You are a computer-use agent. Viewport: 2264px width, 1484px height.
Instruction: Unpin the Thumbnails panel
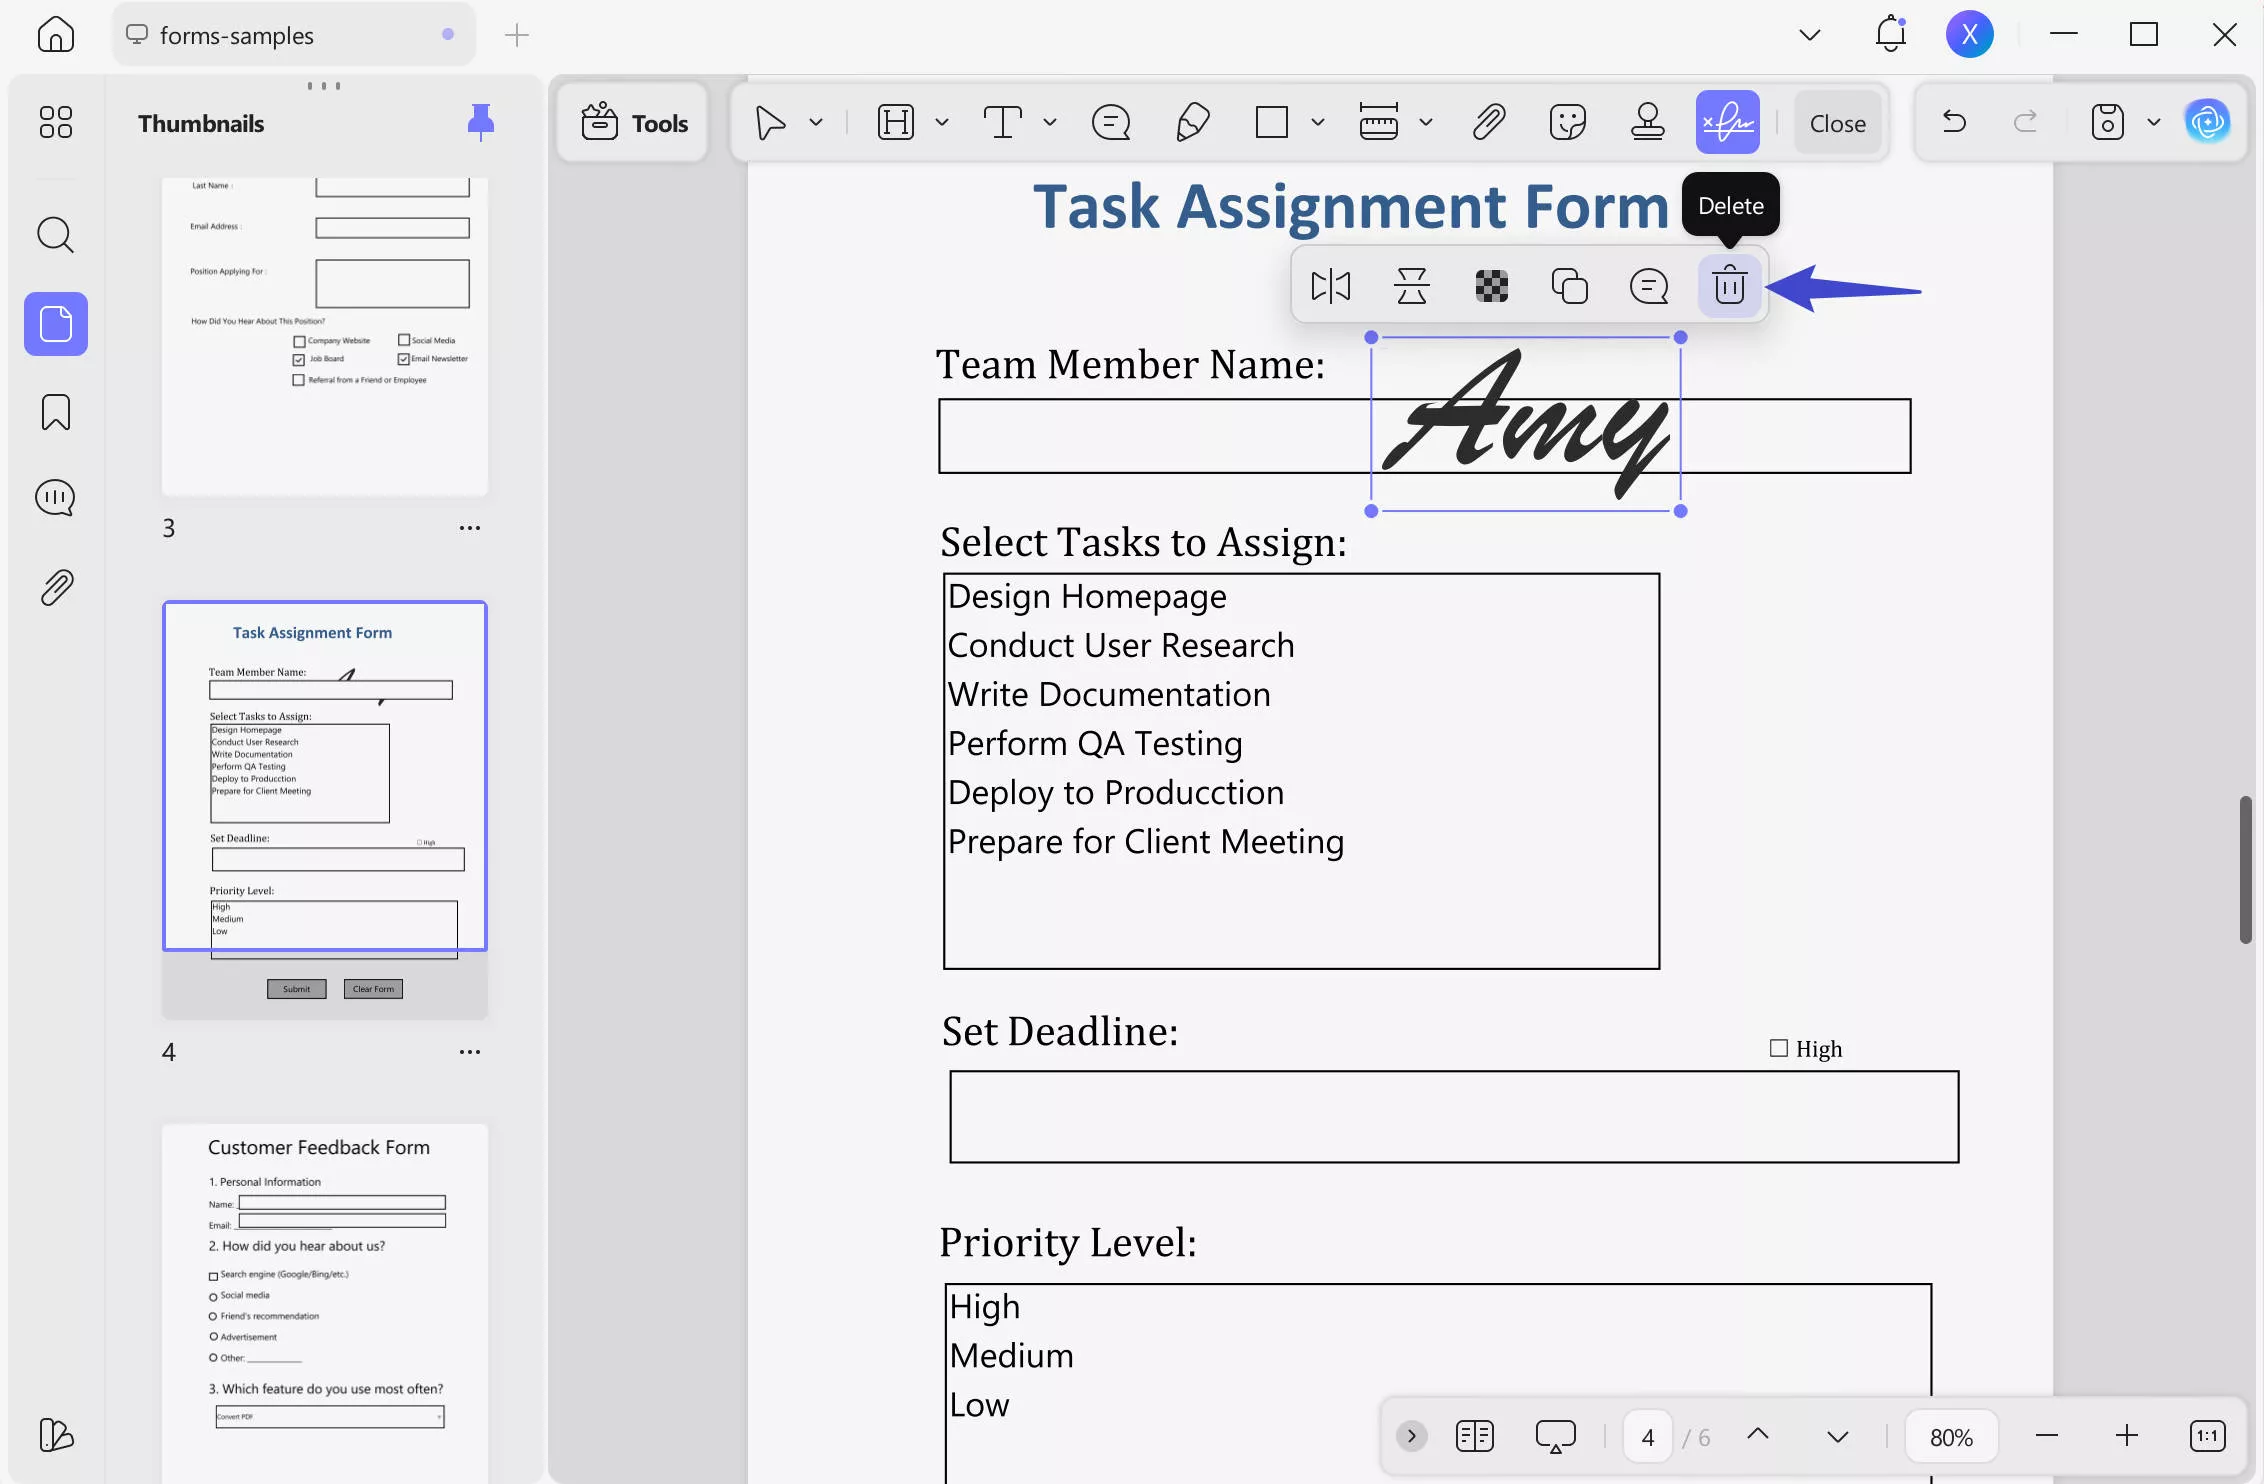[x=481, y=121]
